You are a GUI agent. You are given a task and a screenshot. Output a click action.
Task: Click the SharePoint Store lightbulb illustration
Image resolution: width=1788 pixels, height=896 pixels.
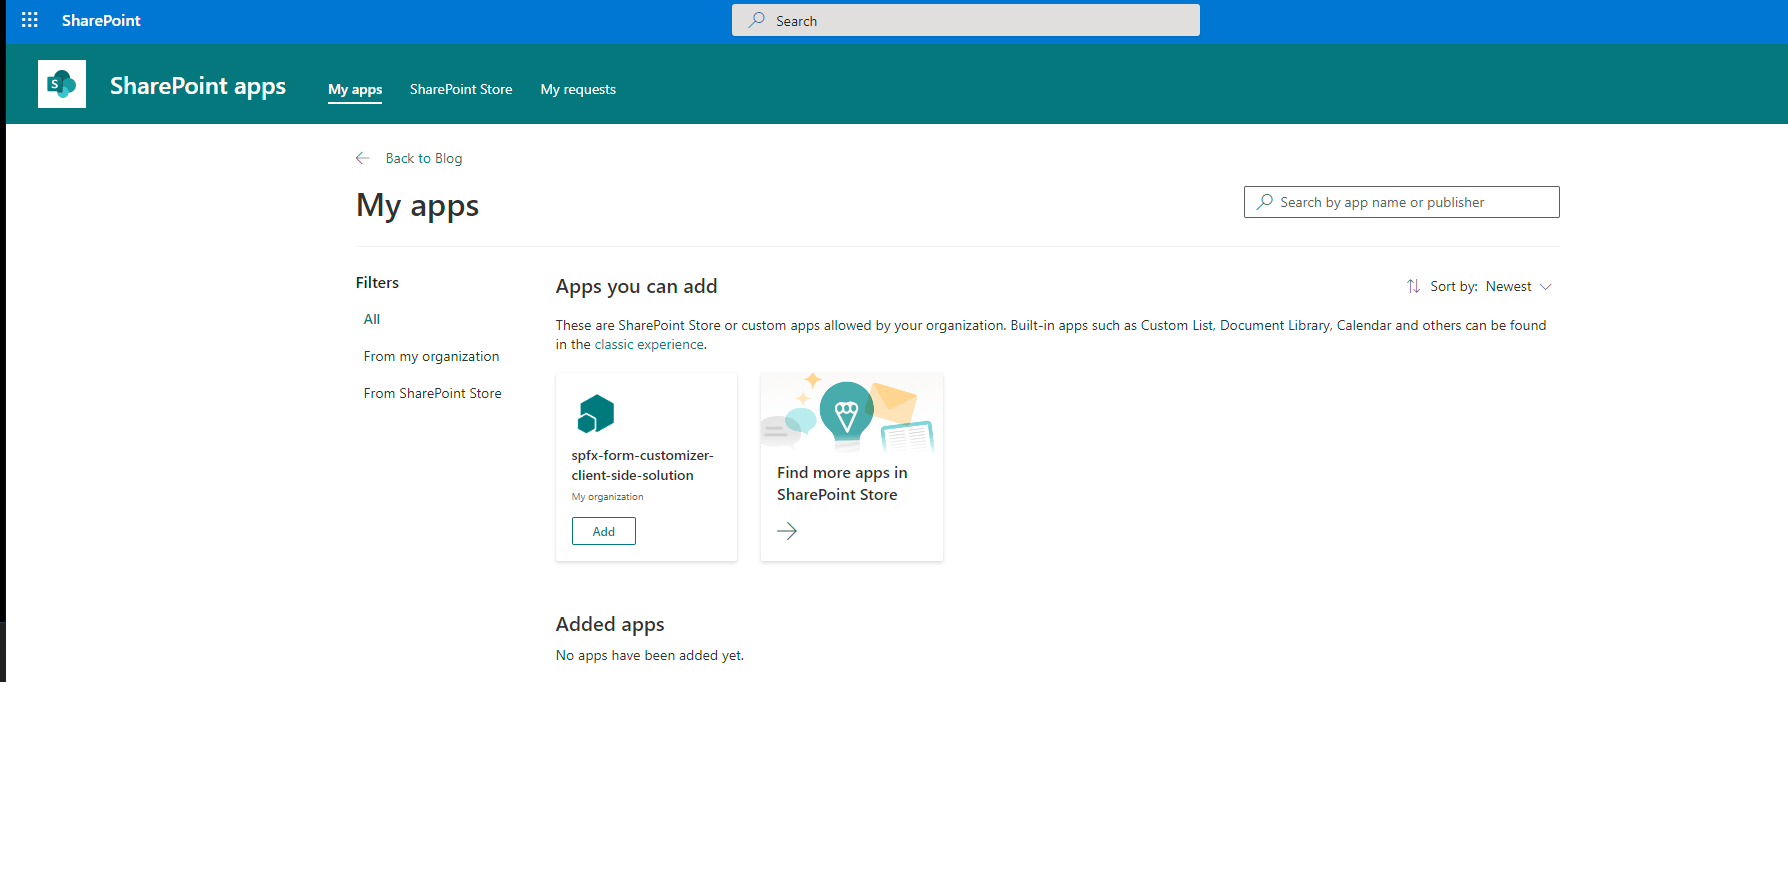click(852, 412)
